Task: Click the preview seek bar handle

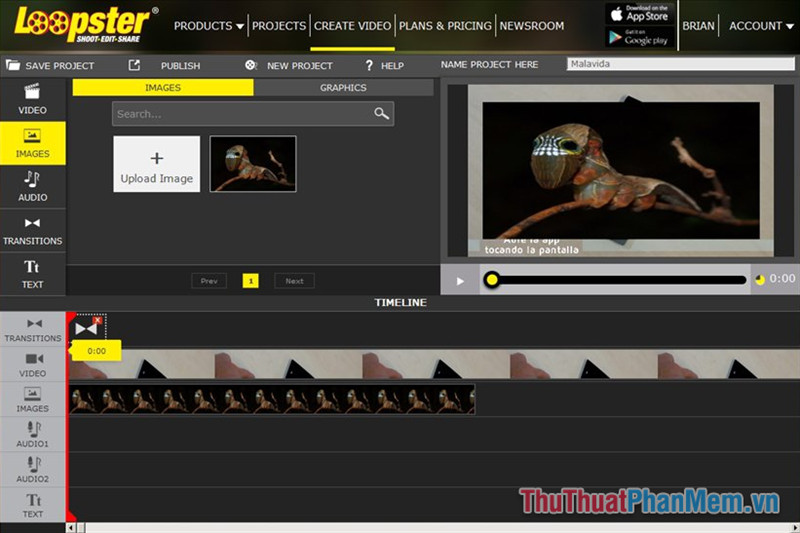Action: [x=492, y=280]
